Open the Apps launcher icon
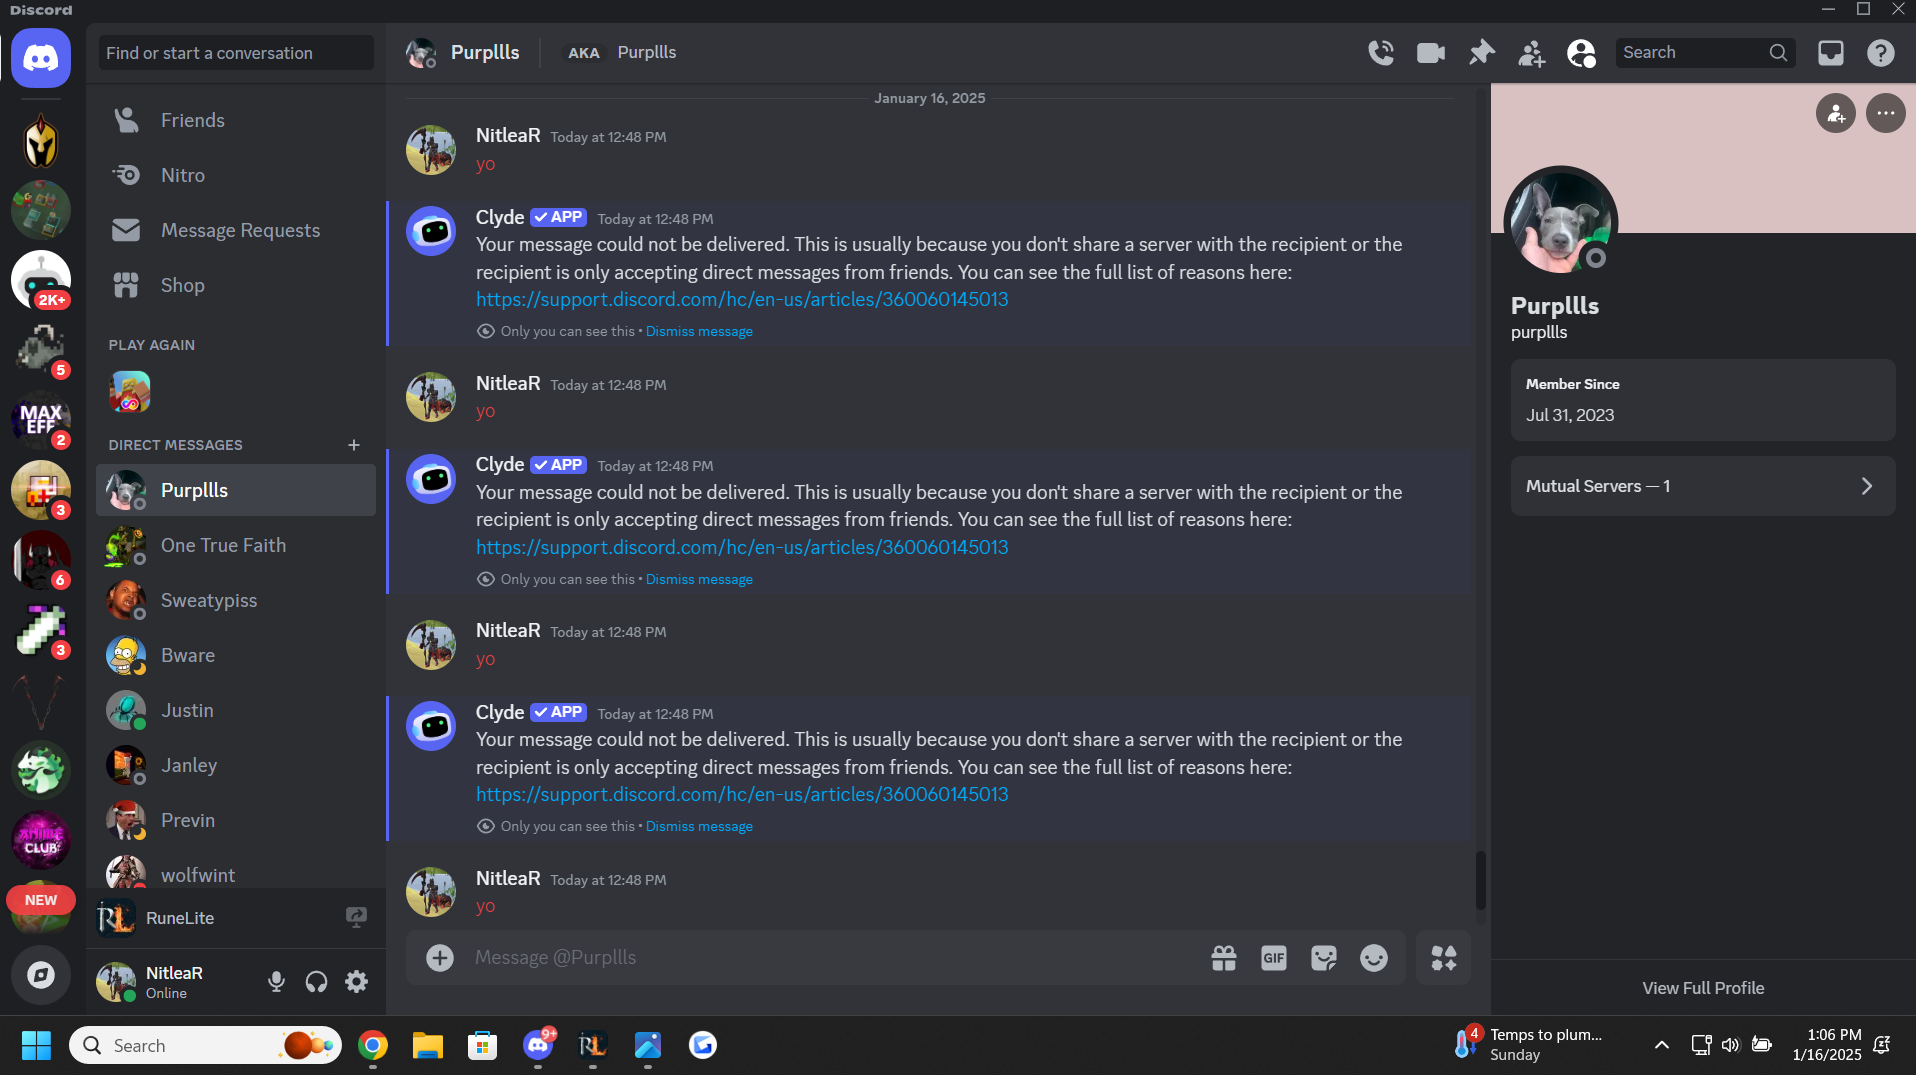Viewport: 1916px width, 1075px height. click(x=1444, y=958)
